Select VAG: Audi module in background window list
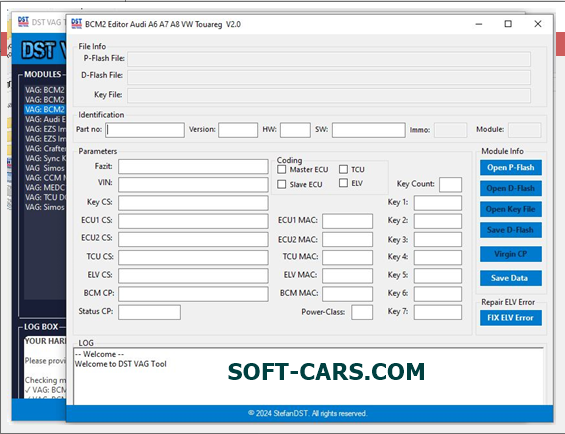565x434 pixels. [x=45, y=119]
